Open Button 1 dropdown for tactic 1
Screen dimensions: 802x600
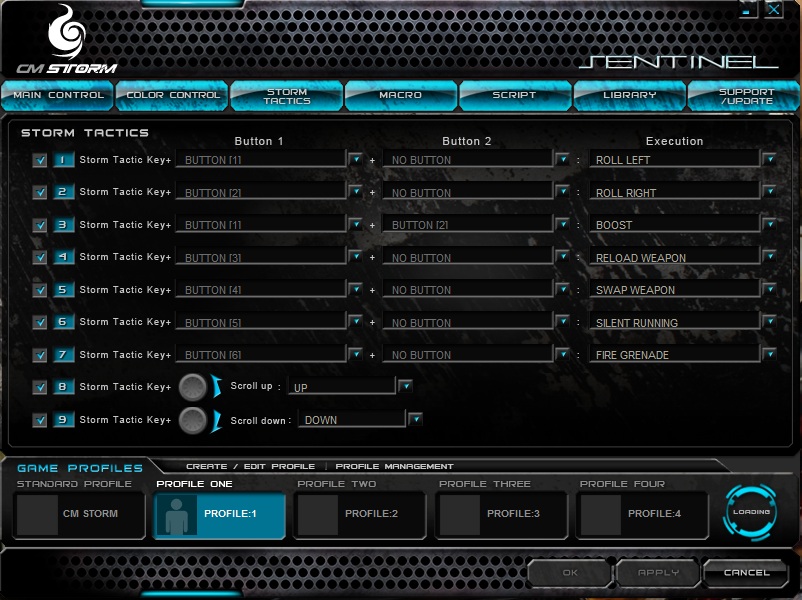(355, 160)
